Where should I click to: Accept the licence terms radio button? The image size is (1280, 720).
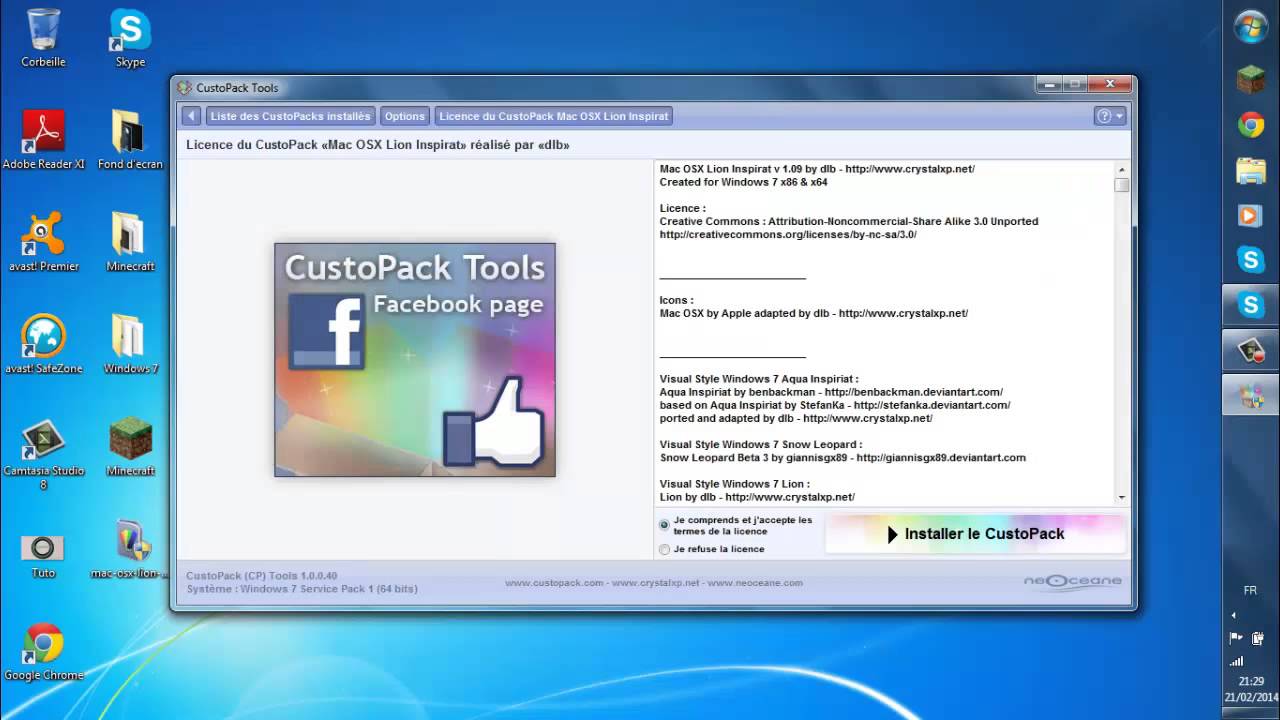click(x=664, y=525)
